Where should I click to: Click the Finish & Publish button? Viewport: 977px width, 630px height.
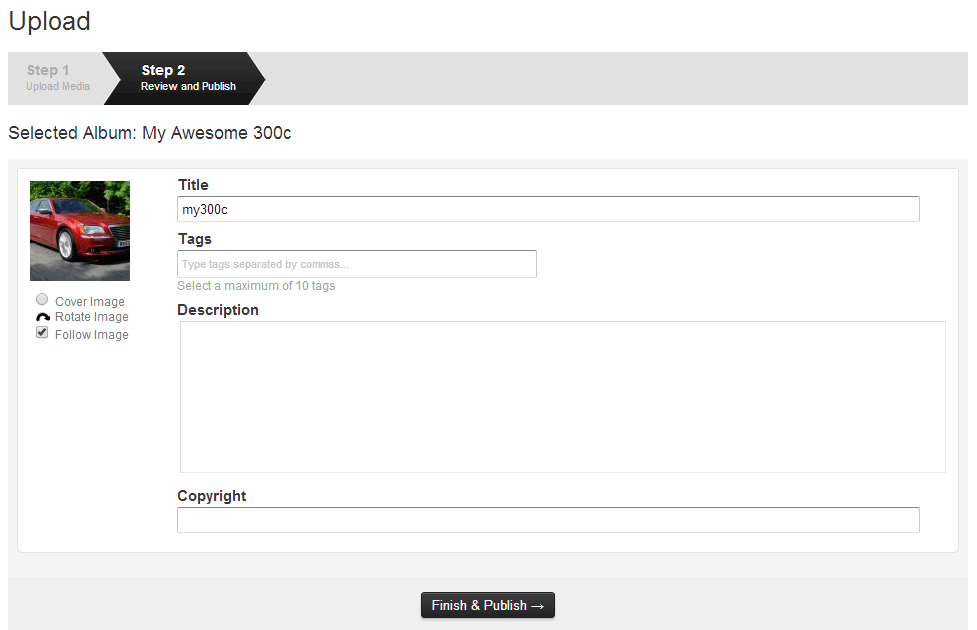[488, 605]
